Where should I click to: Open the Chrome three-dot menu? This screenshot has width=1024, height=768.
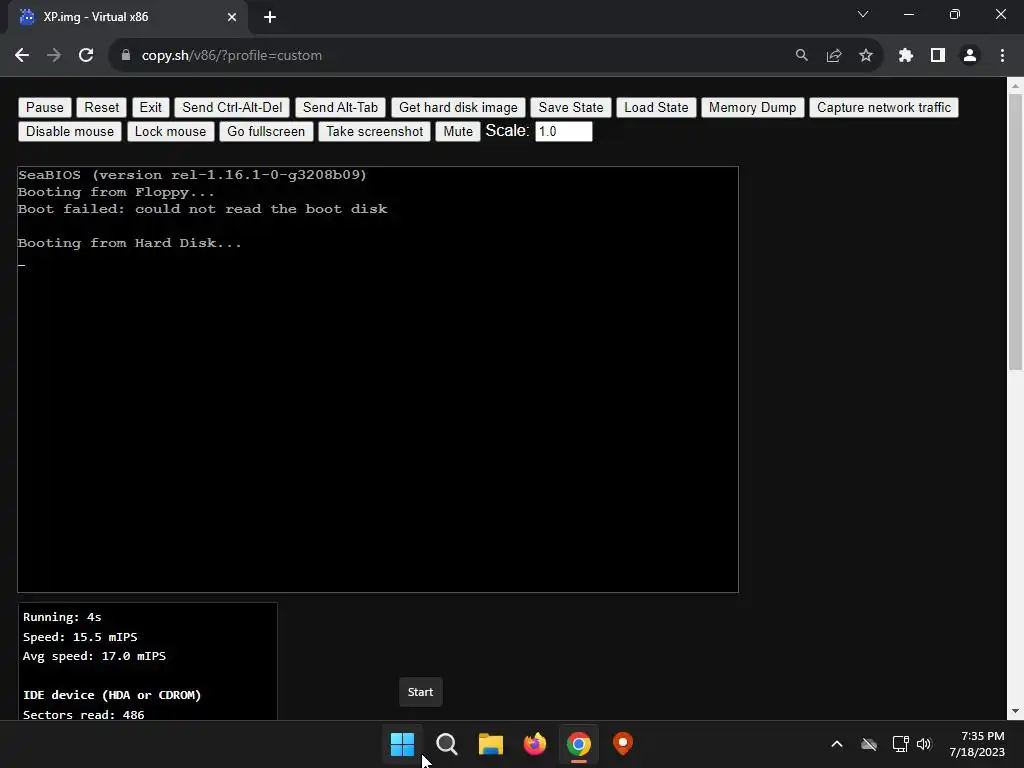click(x=1002, y=56)
